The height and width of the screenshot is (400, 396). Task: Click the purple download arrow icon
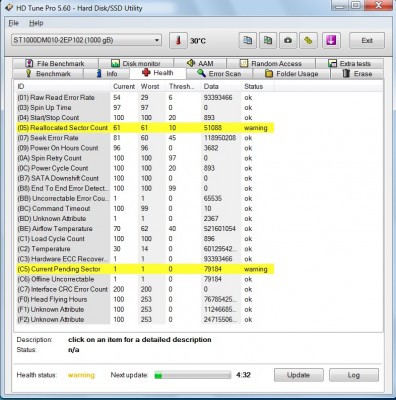click(331, 41)
